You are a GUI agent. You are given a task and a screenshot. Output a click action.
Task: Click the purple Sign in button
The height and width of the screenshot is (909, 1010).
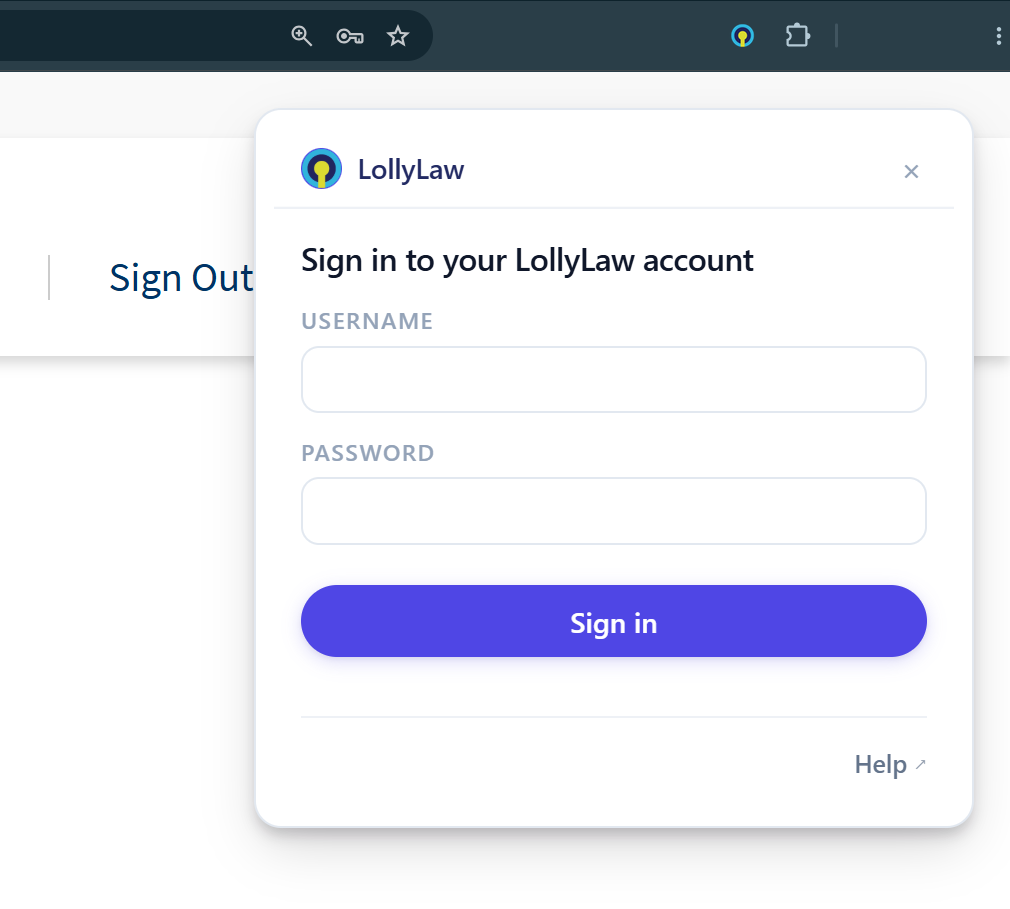coord(614,621)
